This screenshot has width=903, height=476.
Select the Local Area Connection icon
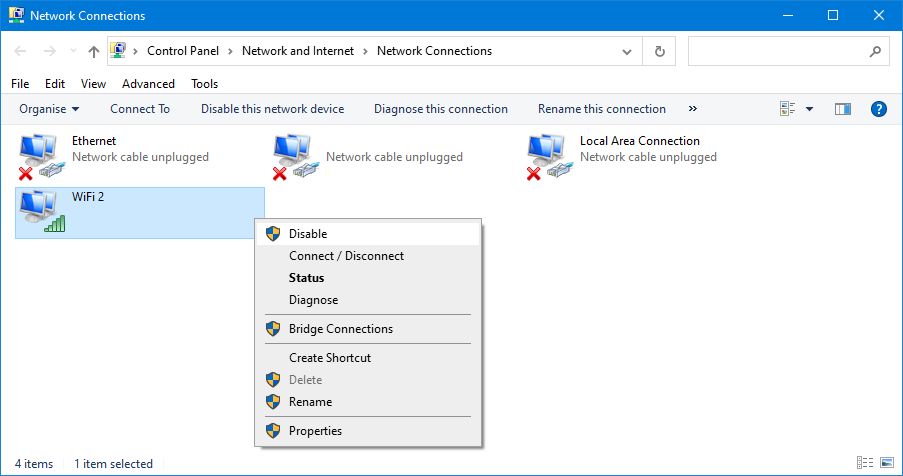[x=550, y=156]
